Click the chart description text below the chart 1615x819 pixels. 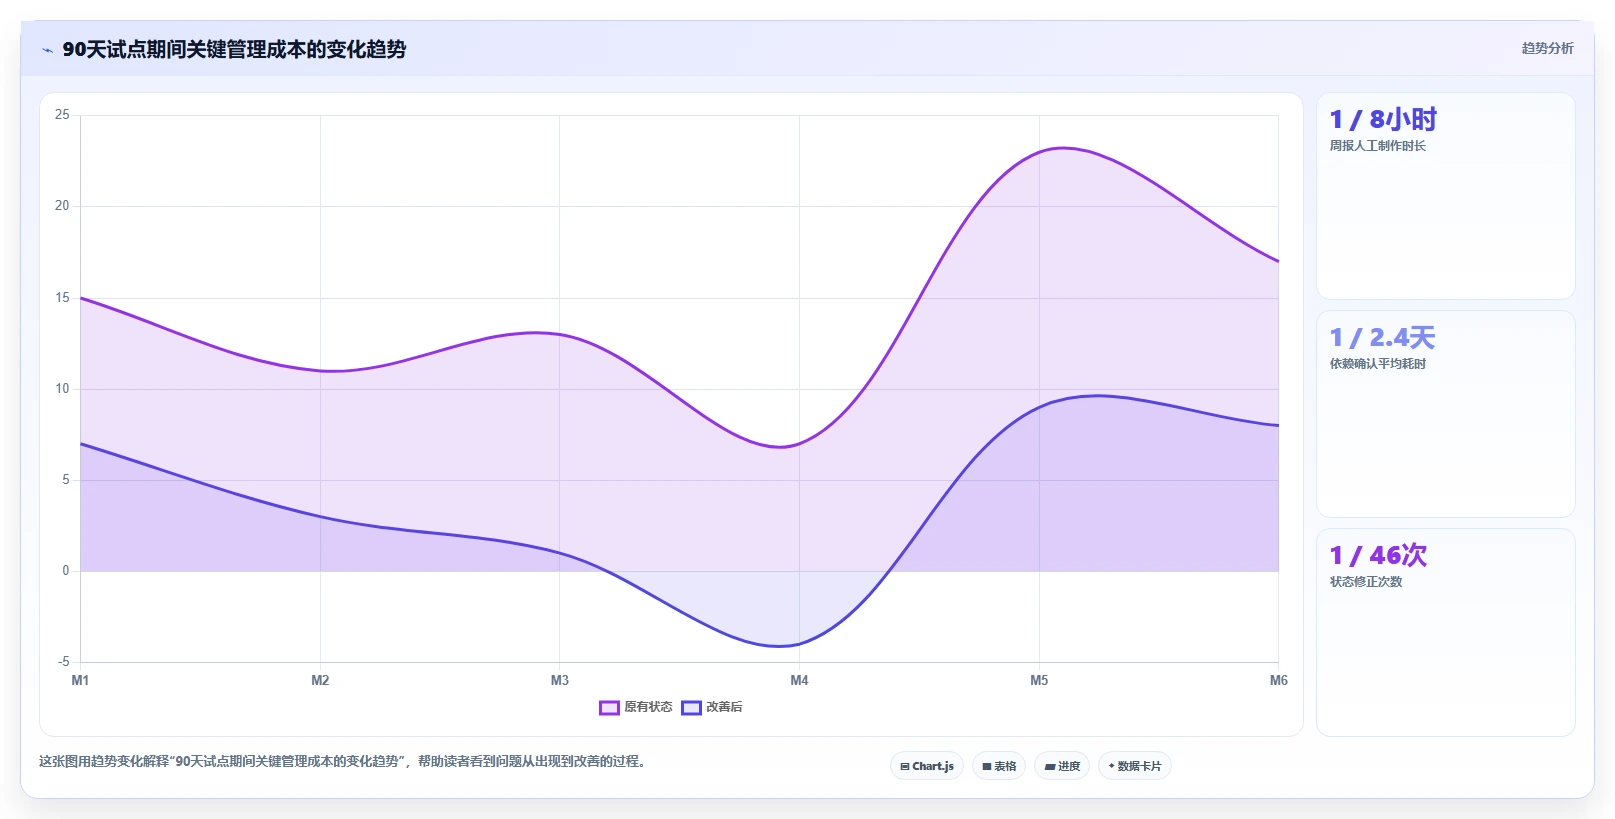344,761
